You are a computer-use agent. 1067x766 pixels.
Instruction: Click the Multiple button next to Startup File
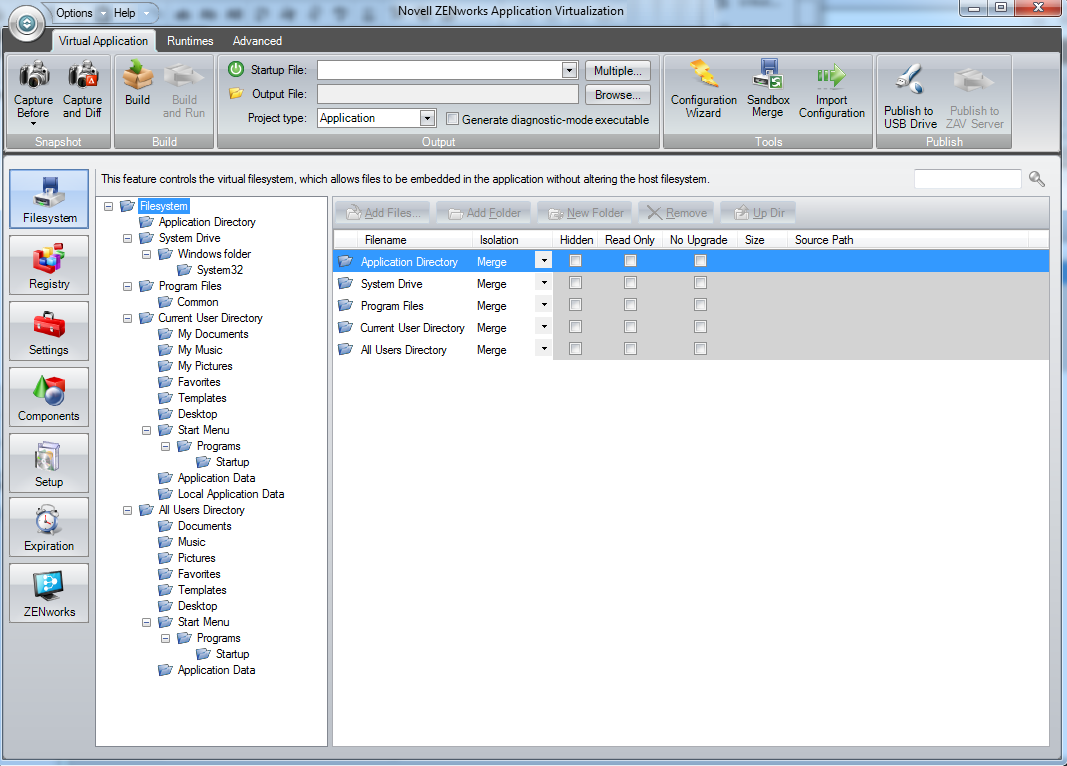pyautogui.click(x=617, y=71)
